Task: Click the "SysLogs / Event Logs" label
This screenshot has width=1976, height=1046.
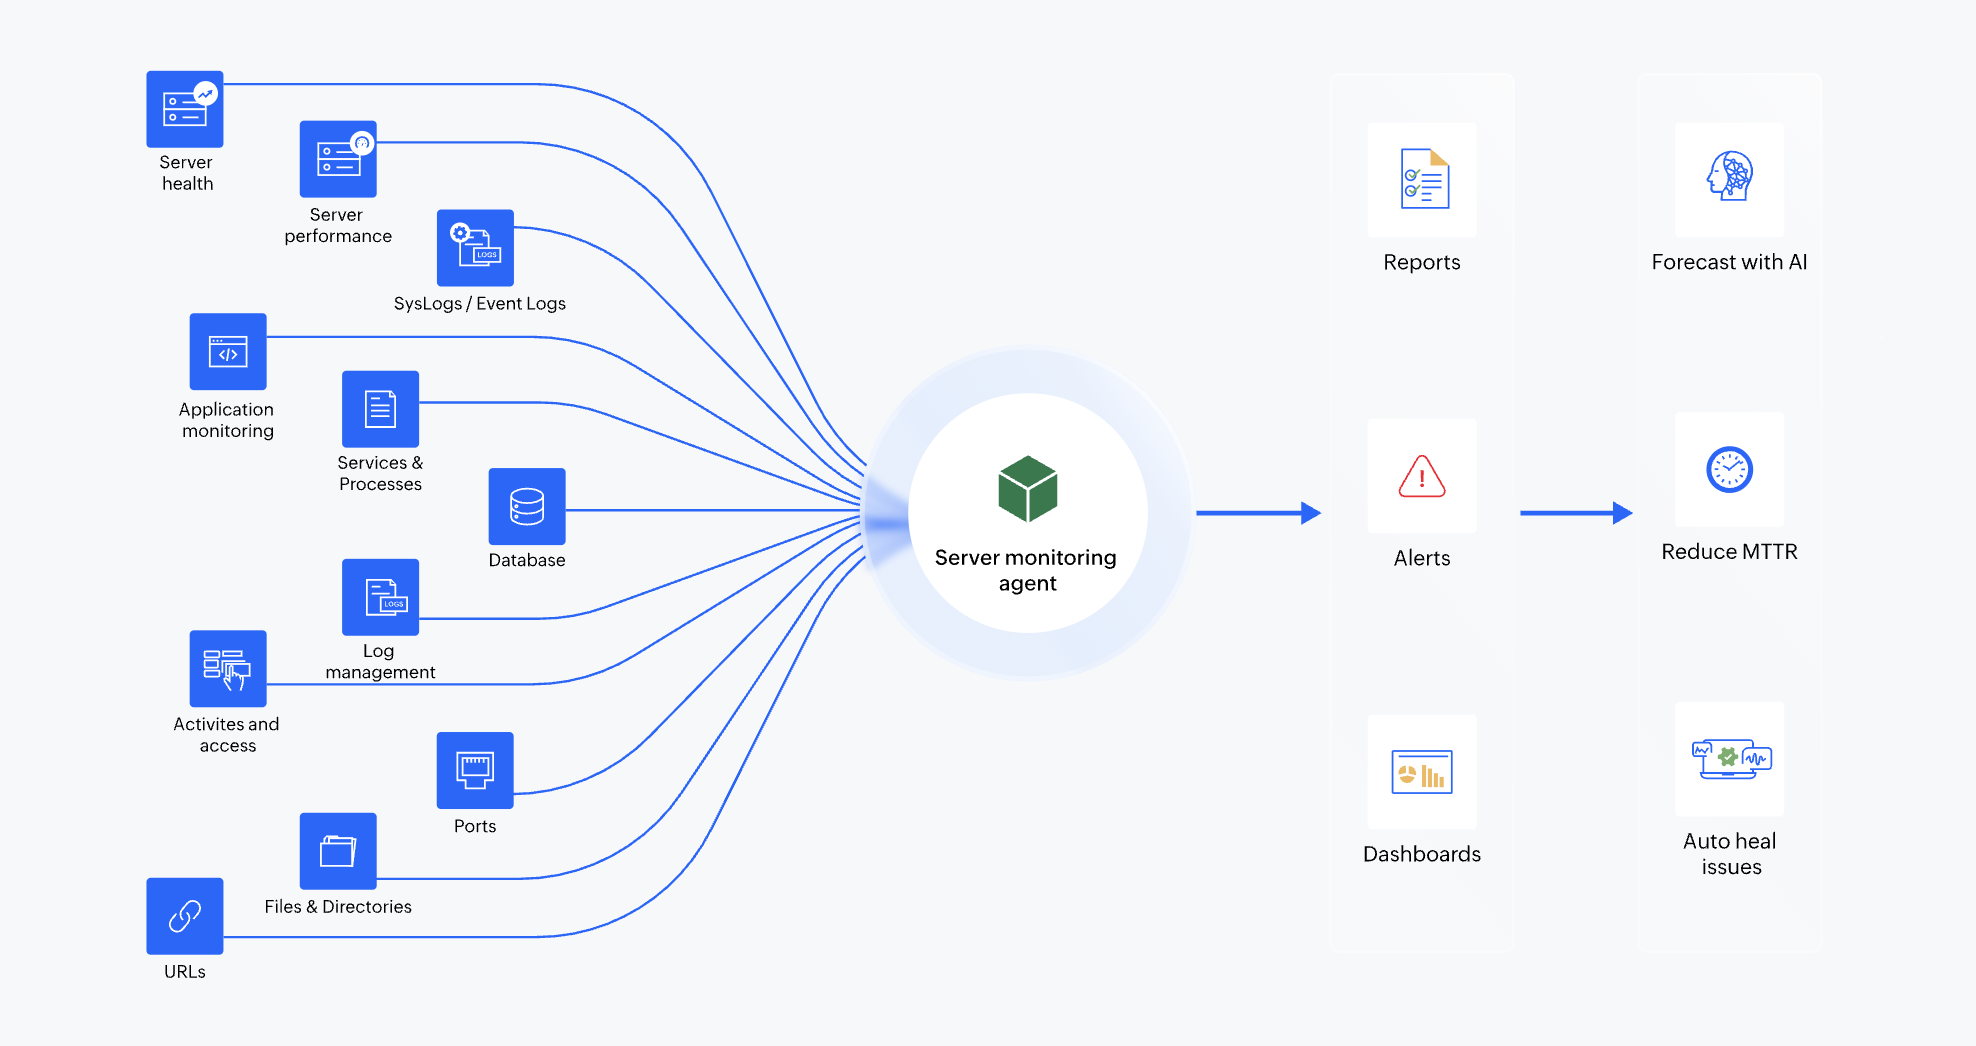Action: (x=480, y=304)
